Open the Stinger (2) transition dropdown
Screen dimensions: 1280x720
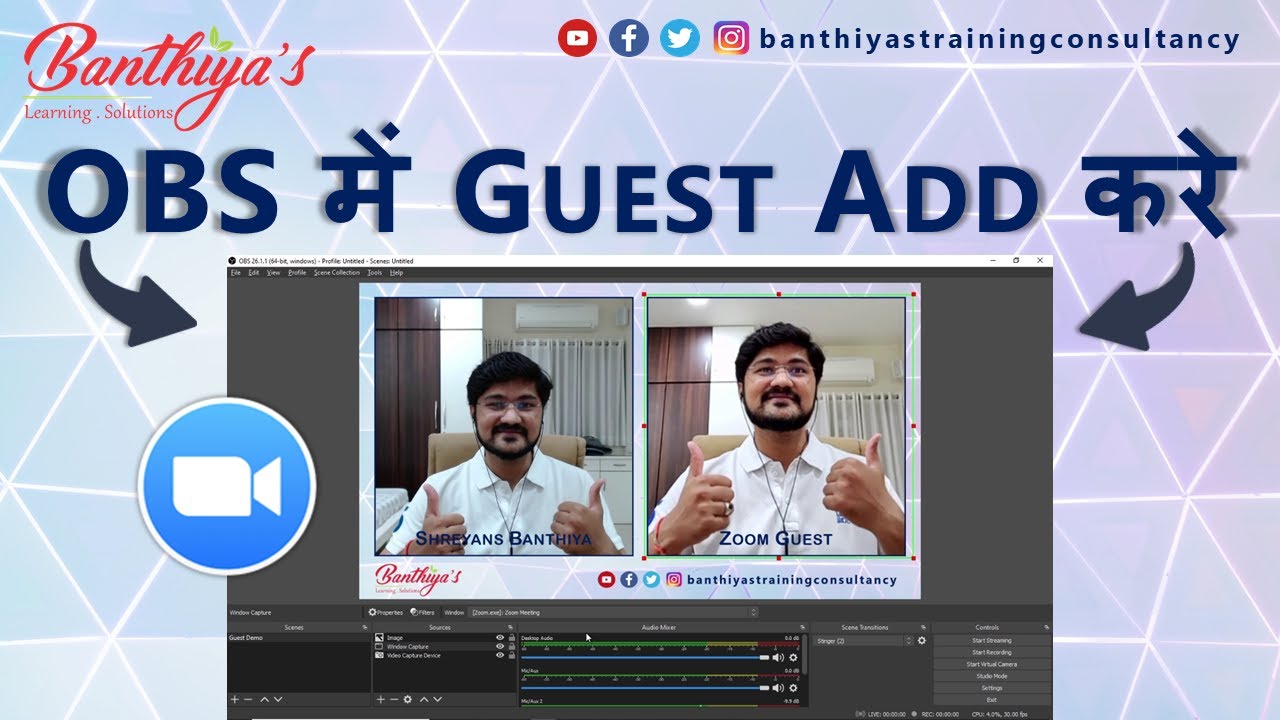[864, 640]
